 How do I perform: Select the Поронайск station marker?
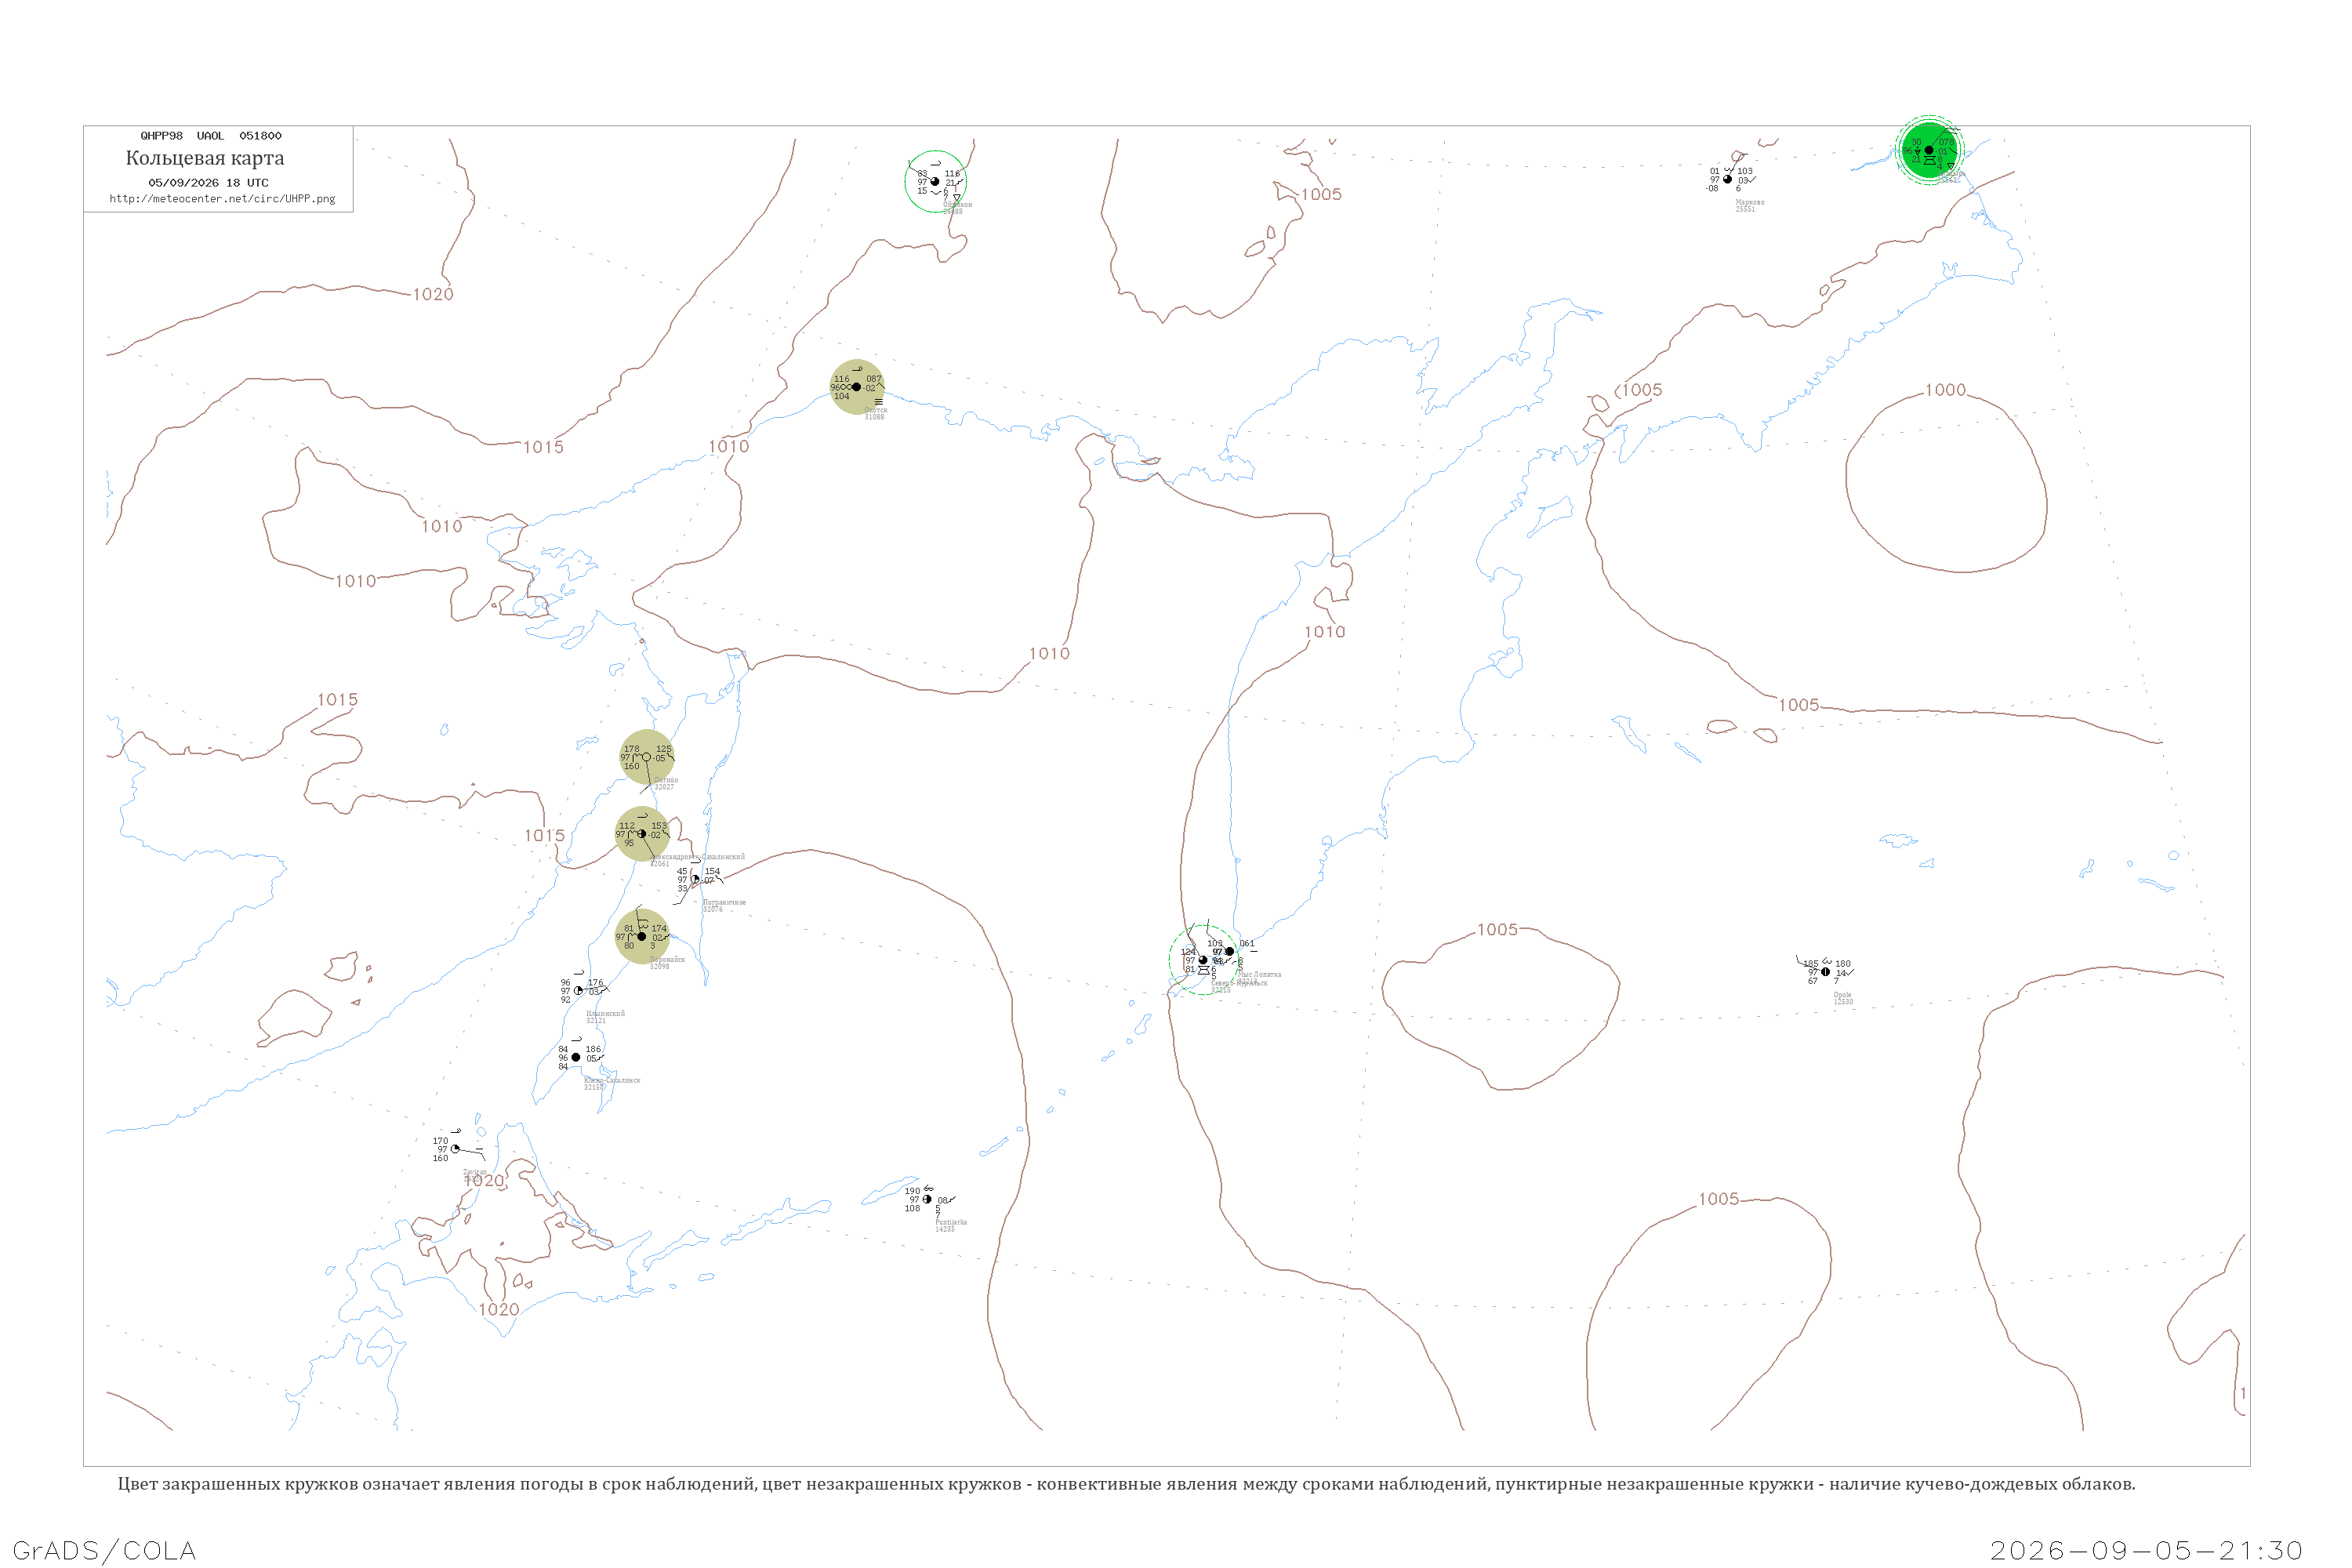[x=642, y=937]
